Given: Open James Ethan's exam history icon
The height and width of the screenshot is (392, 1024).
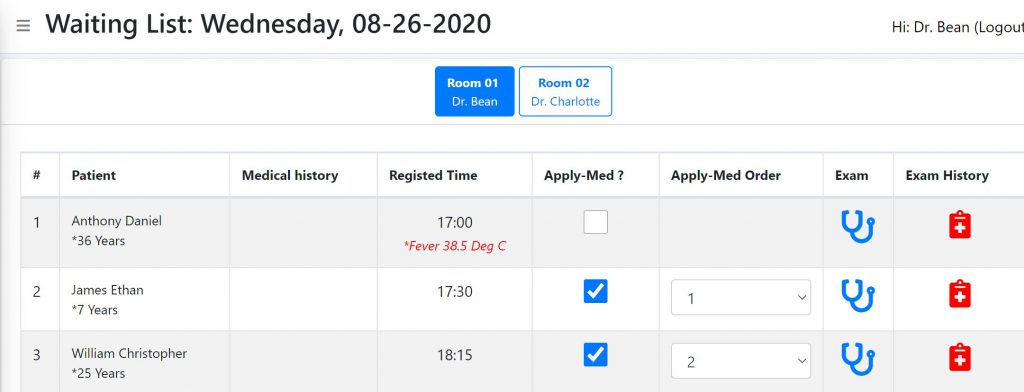Looking at the screenshot, I should click(x=959, y=294).
